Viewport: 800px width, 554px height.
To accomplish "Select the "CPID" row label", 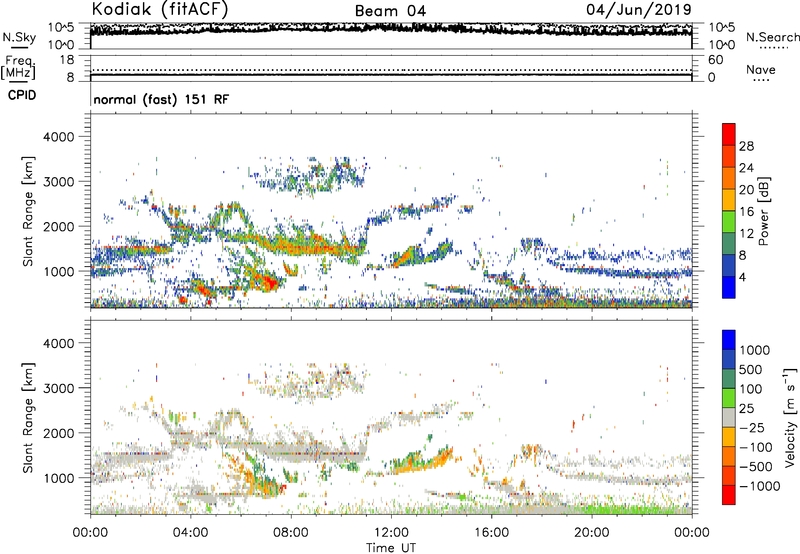I will tap(22, 95).
